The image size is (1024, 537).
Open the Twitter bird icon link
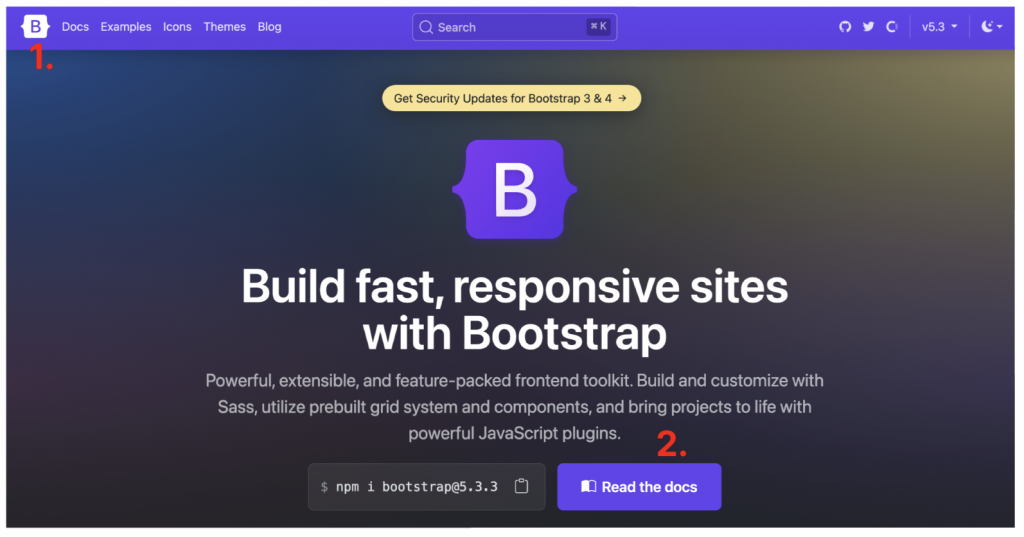[x=869, y=27]
